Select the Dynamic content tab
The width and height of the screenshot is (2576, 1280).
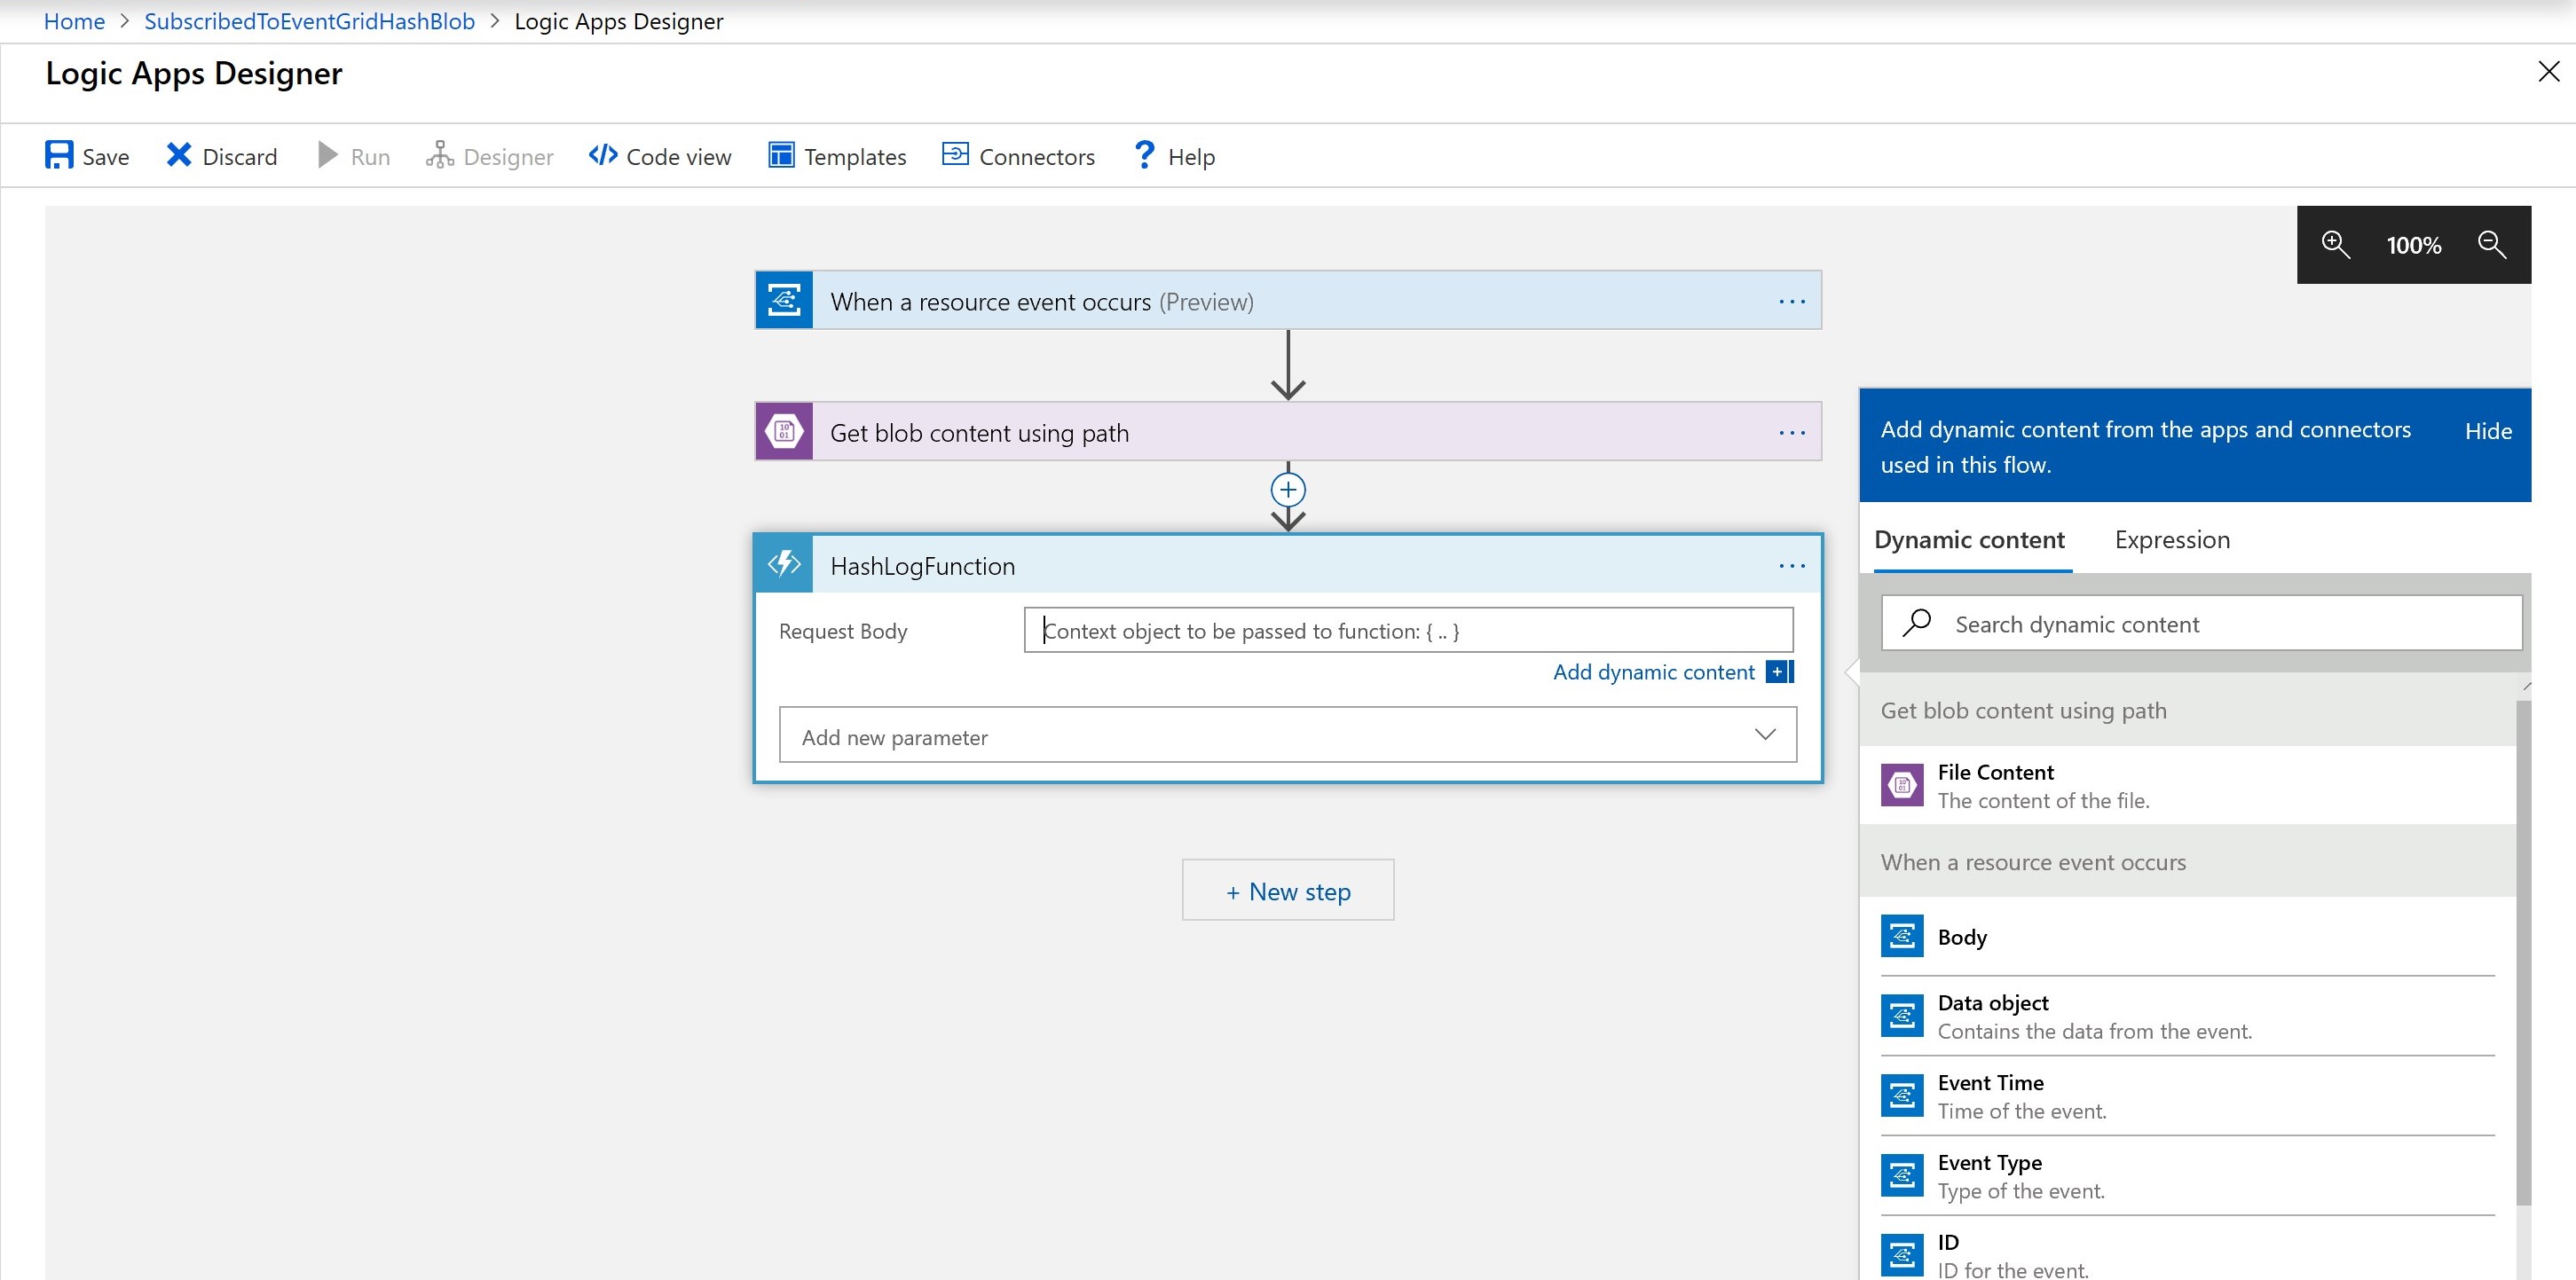pyautogui.click(x=1968, y=540)
